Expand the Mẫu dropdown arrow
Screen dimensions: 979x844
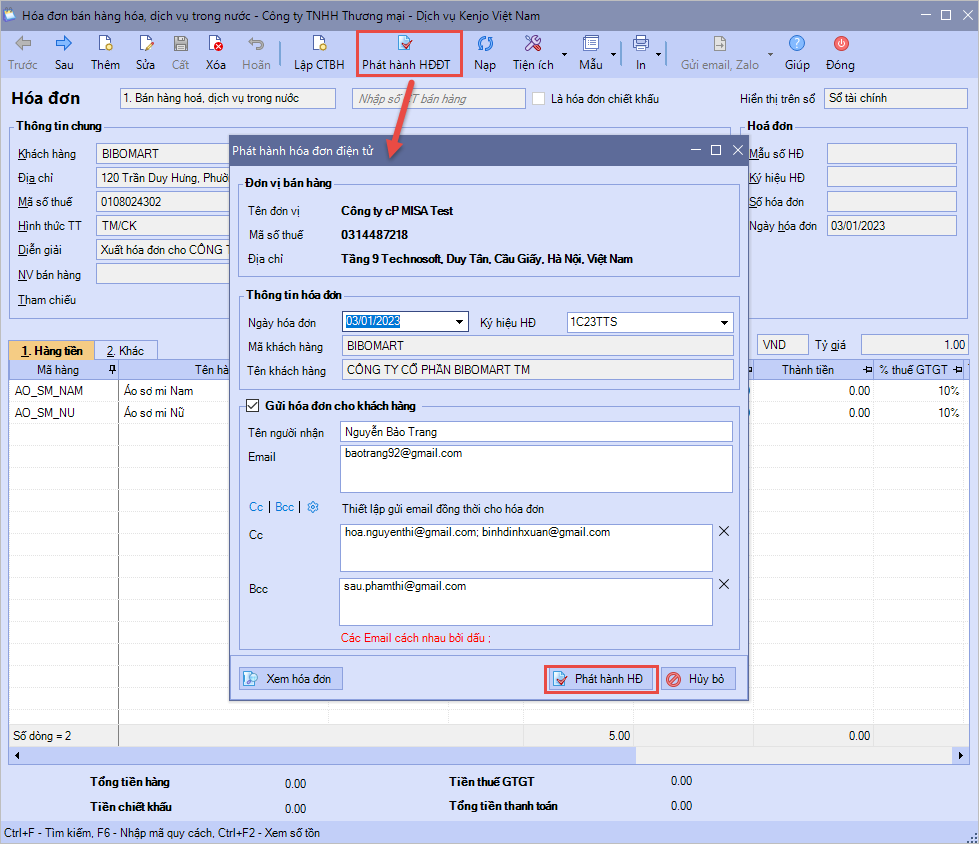(x=611, y=54)
